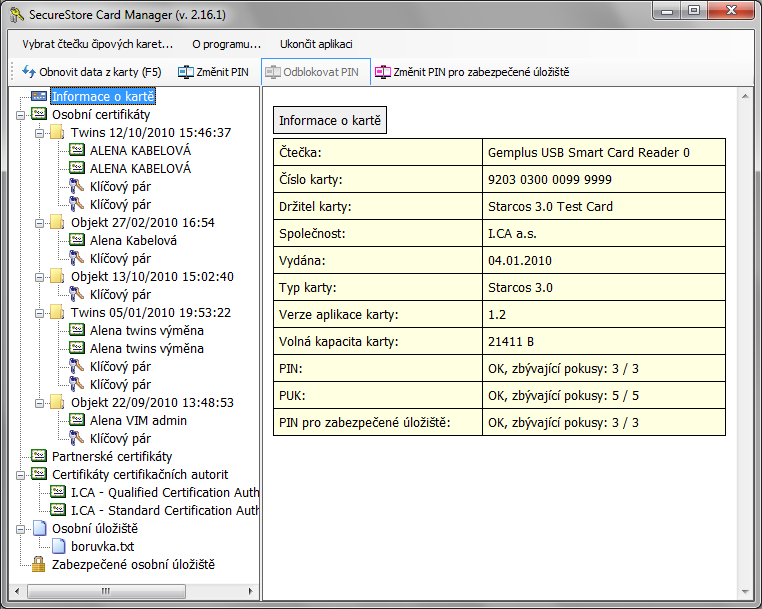This screenshot has height=609, width=762.
Task: Click icon of I.CA - Qualified Certification Authority
Action: pos(58,491)
